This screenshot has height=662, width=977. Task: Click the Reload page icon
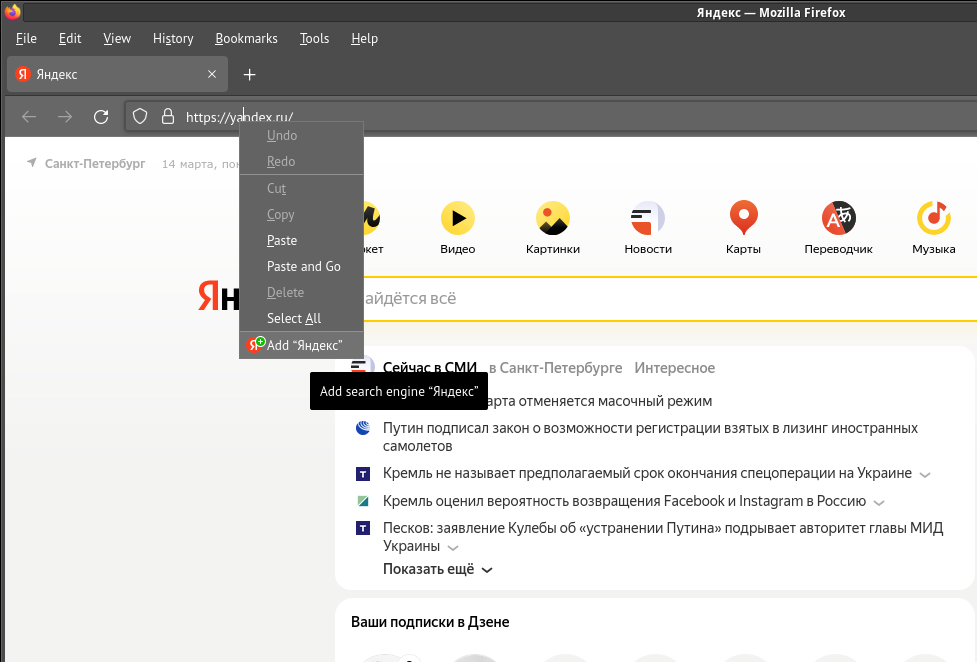[101, 117]
